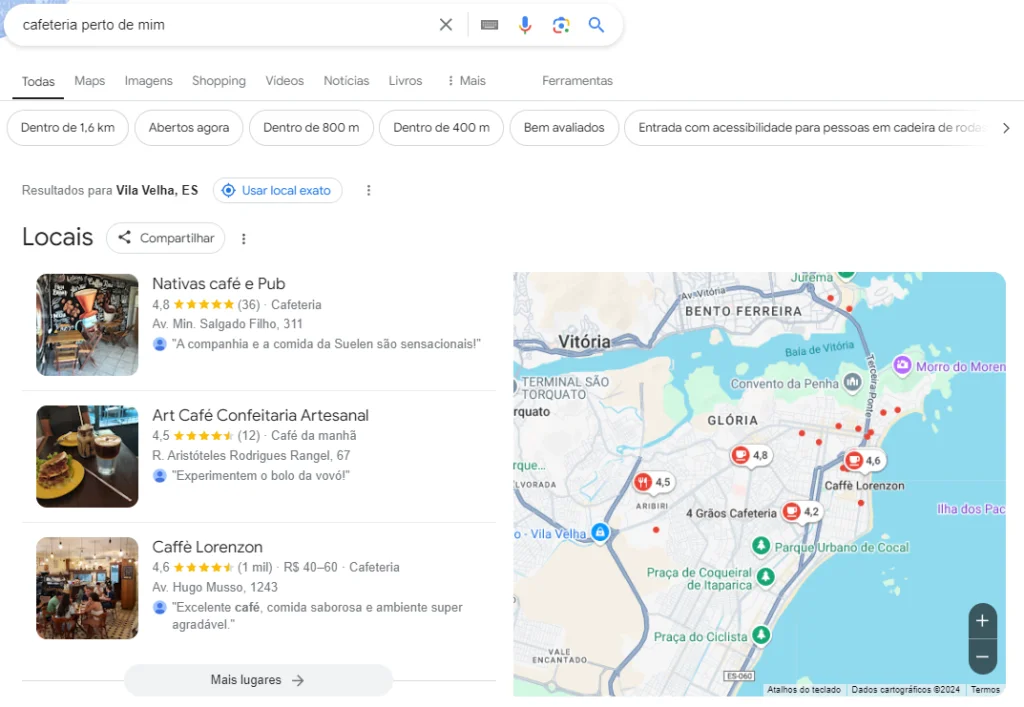This screenshot has height=707, width=1024.
Task: Toggle the Dentro de 400 m filter
Action: (441, 127)
